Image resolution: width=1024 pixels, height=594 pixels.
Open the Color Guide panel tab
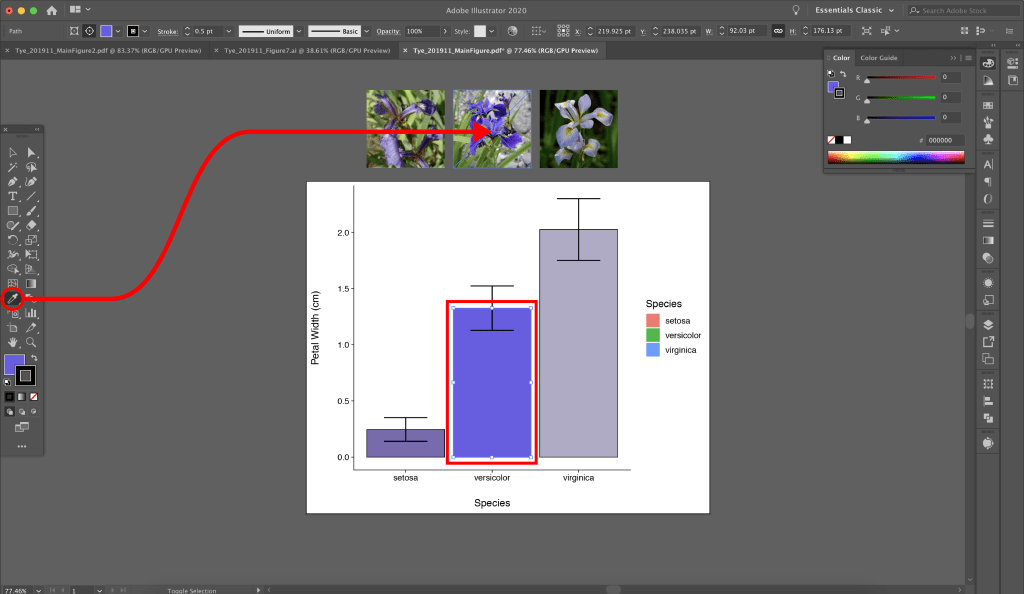pyautogui.click(x=879, y=58)
